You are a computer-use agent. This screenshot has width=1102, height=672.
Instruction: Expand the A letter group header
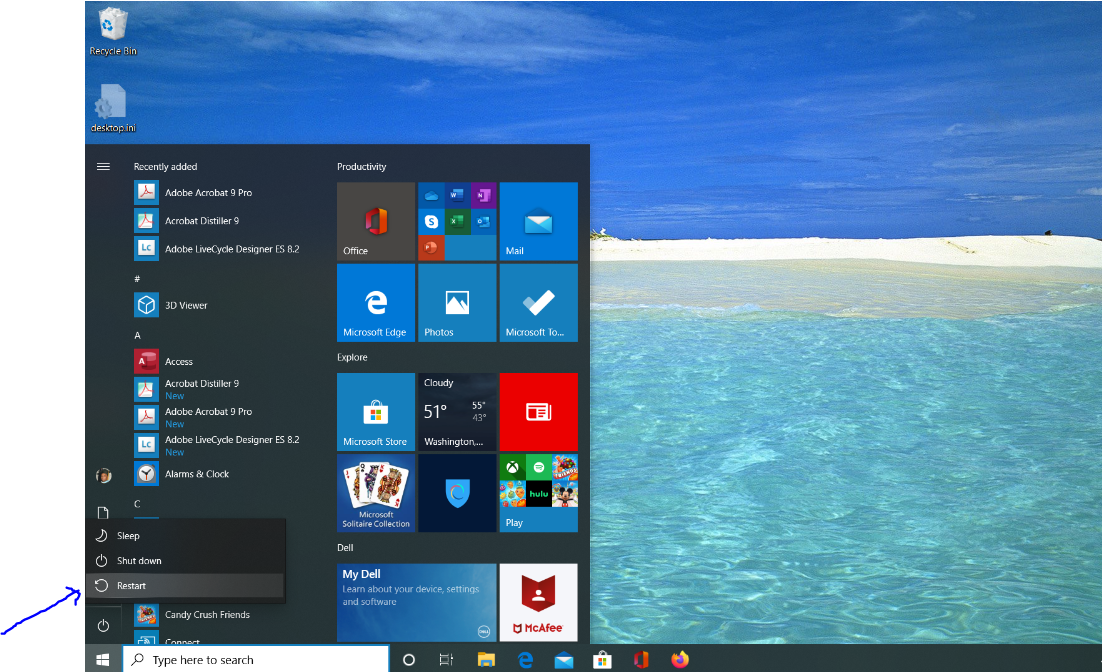pos(138,335)
